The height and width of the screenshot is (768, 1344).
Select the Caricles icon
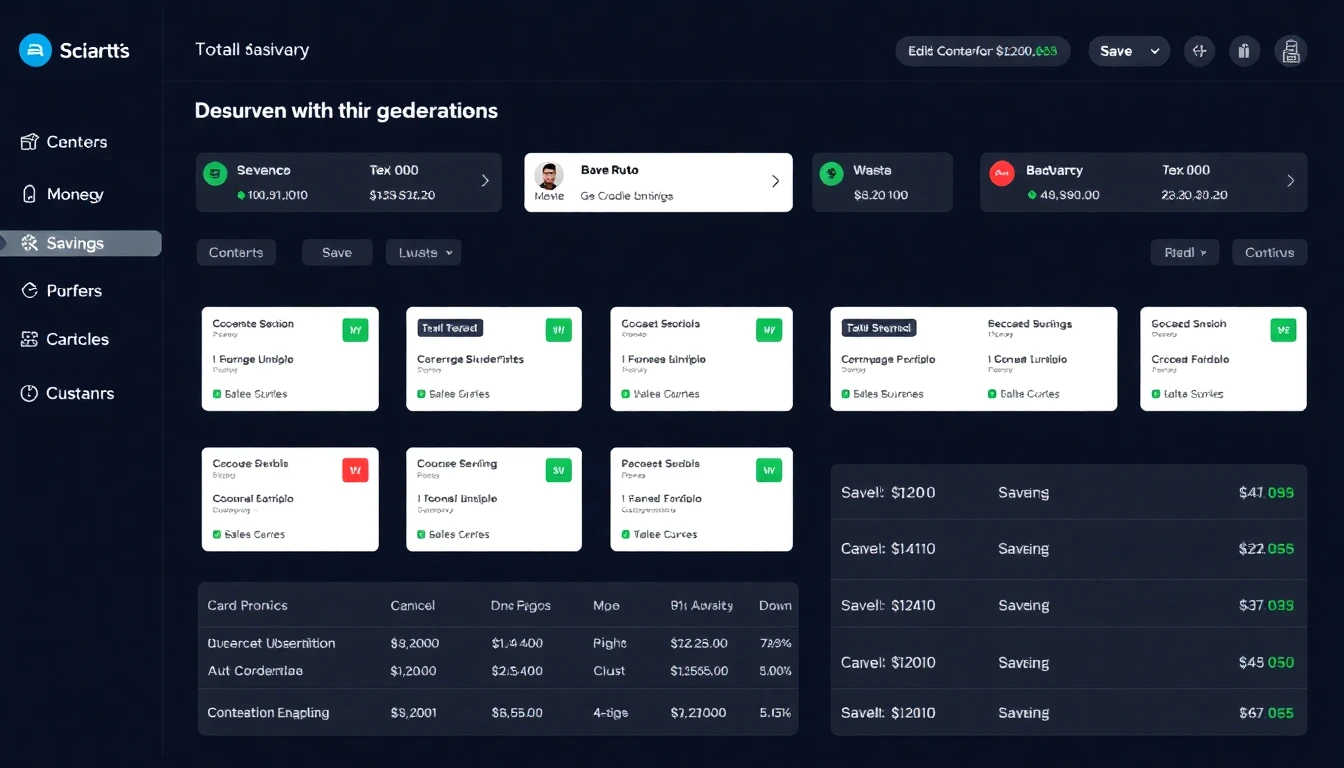point(29,339)
